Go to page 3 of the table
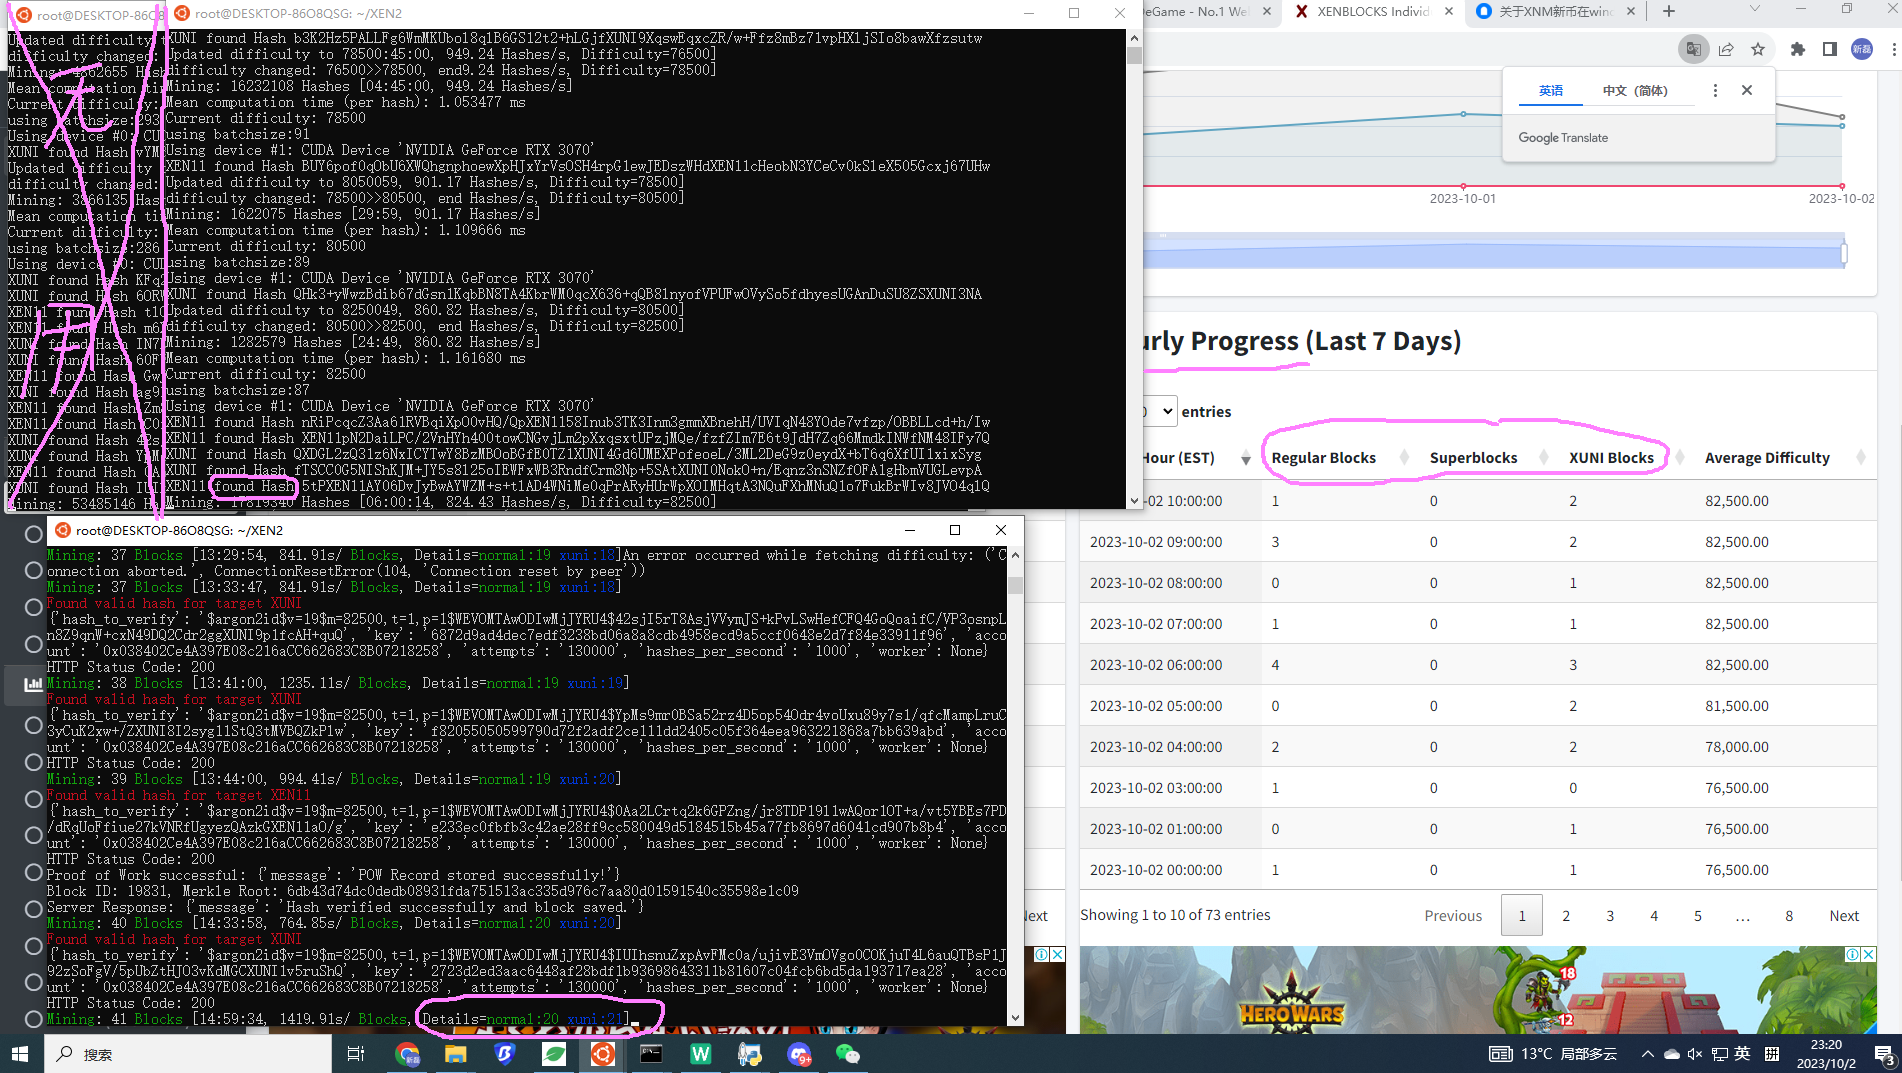Viewport: 1902px width, 1073px height. coord(1610,915)
